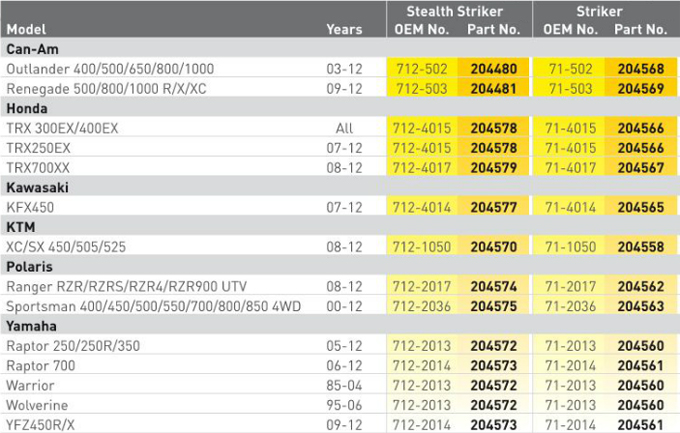
Task: Click the "Polaris" brand heading
Action: [29, 266]
